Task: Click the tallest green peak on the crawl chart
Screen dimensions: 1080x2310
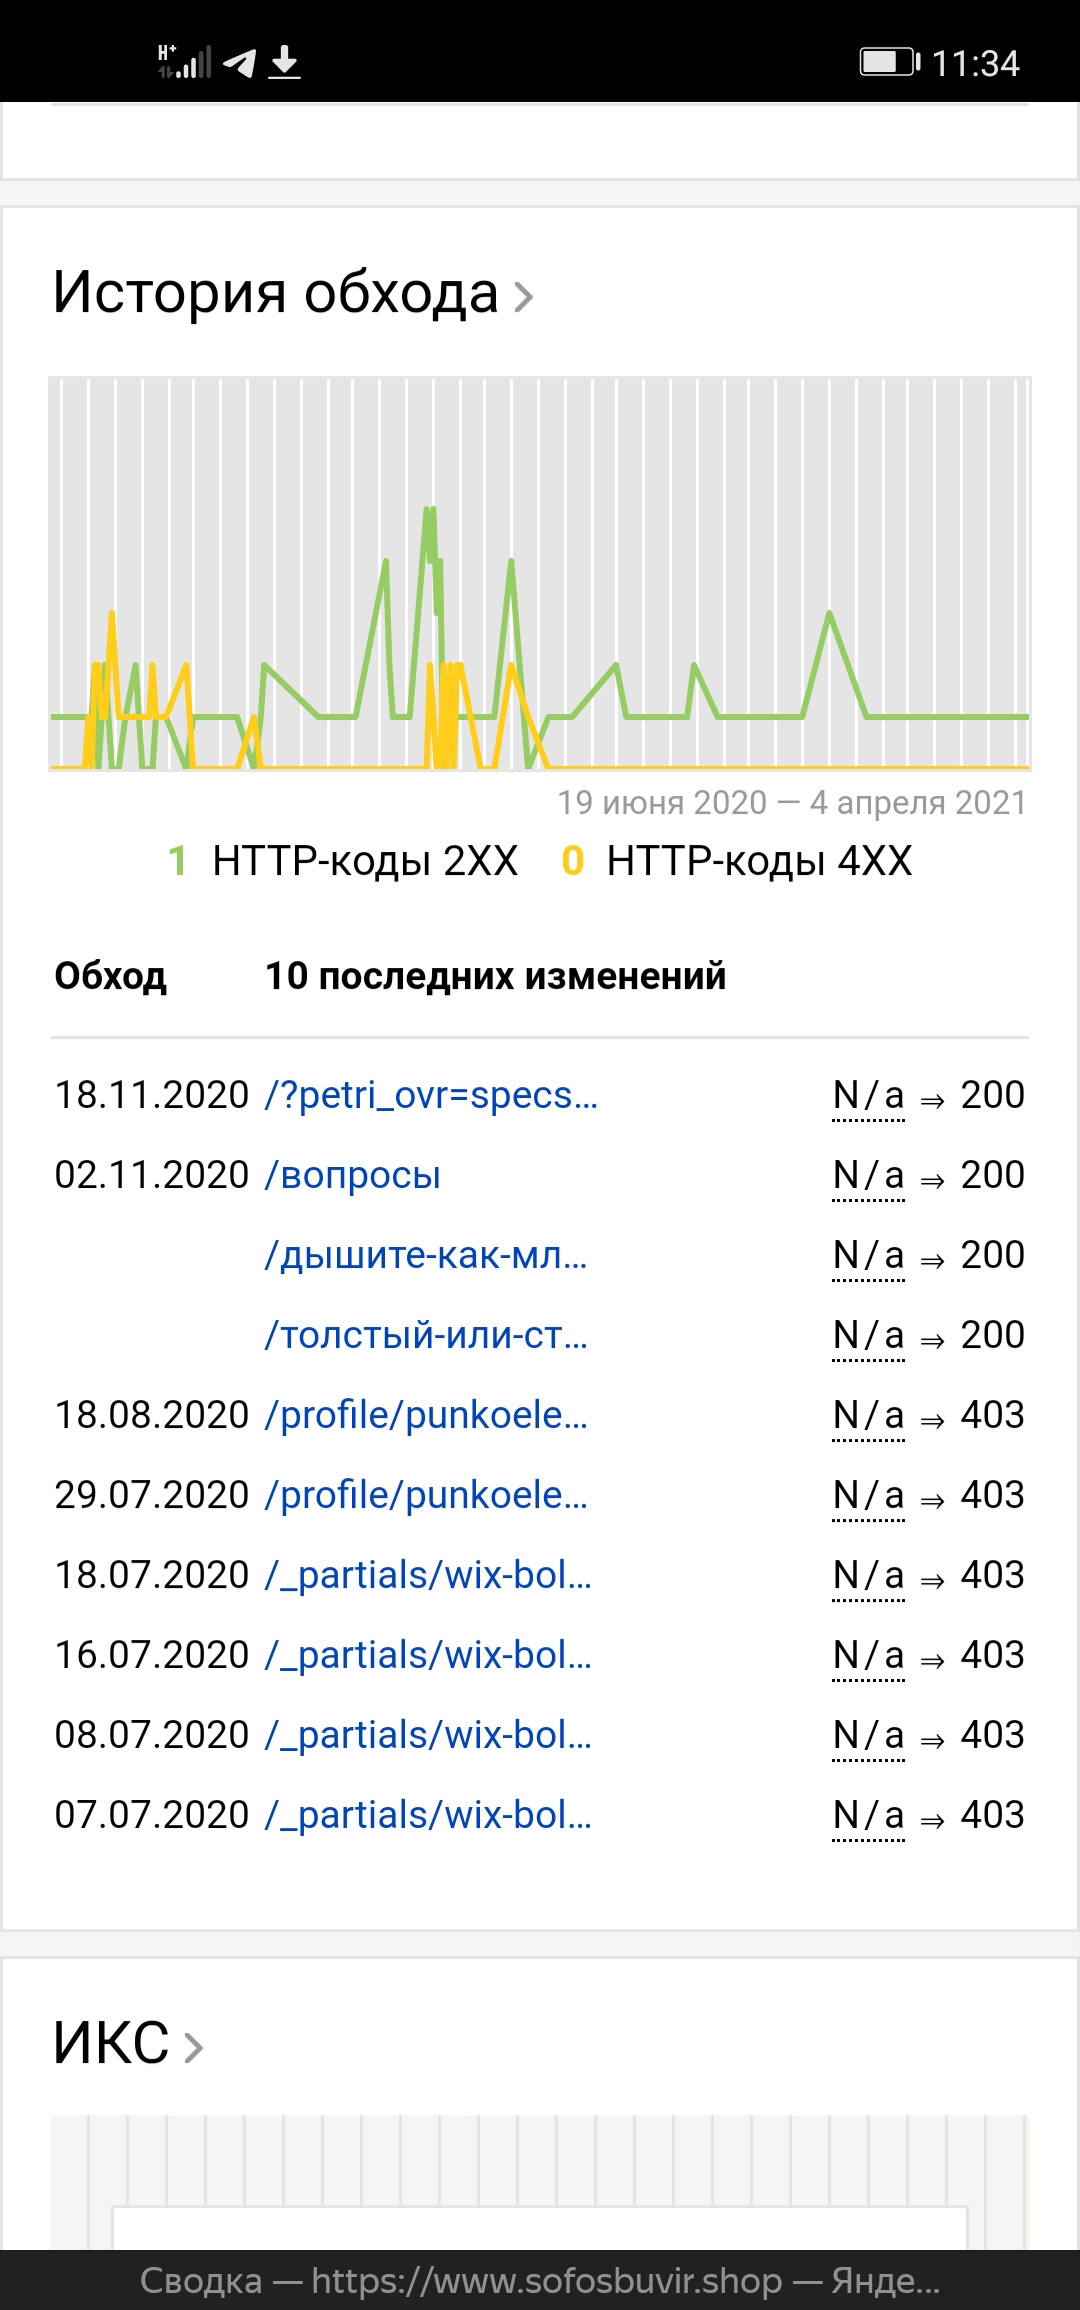Action: [430, 512]
